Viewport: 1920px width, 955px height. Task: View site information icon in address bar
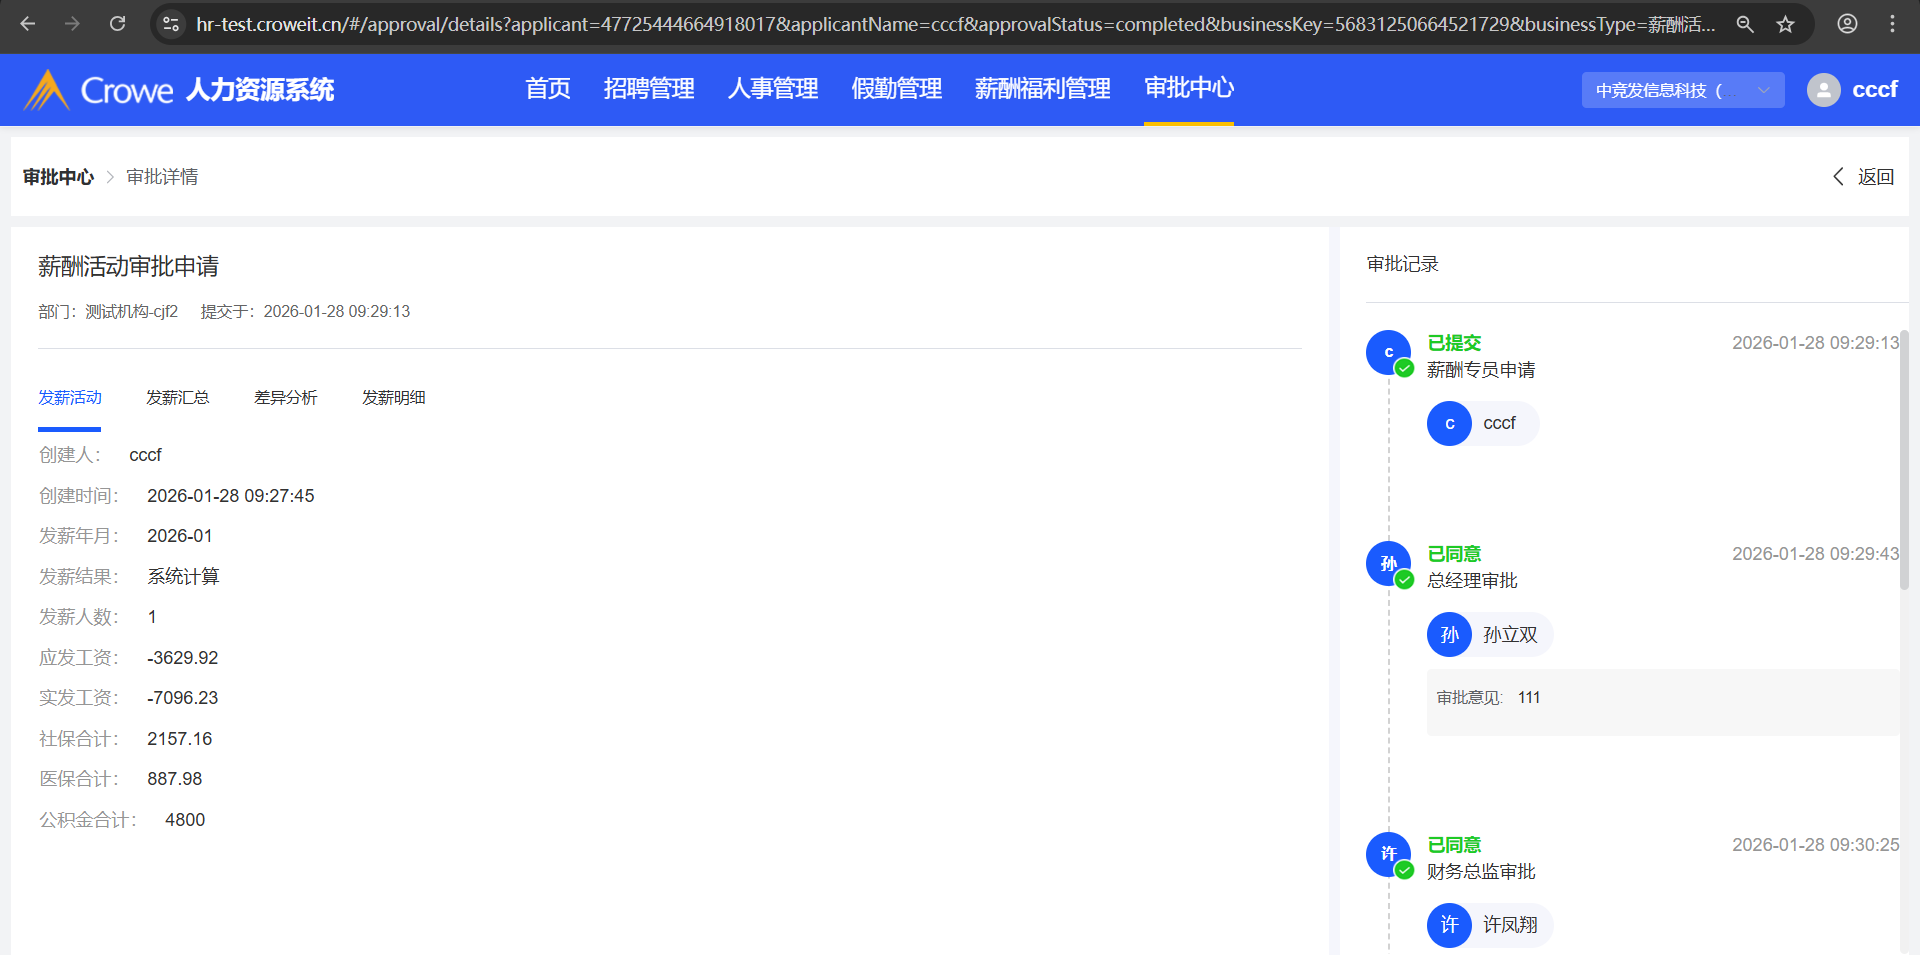171,24
